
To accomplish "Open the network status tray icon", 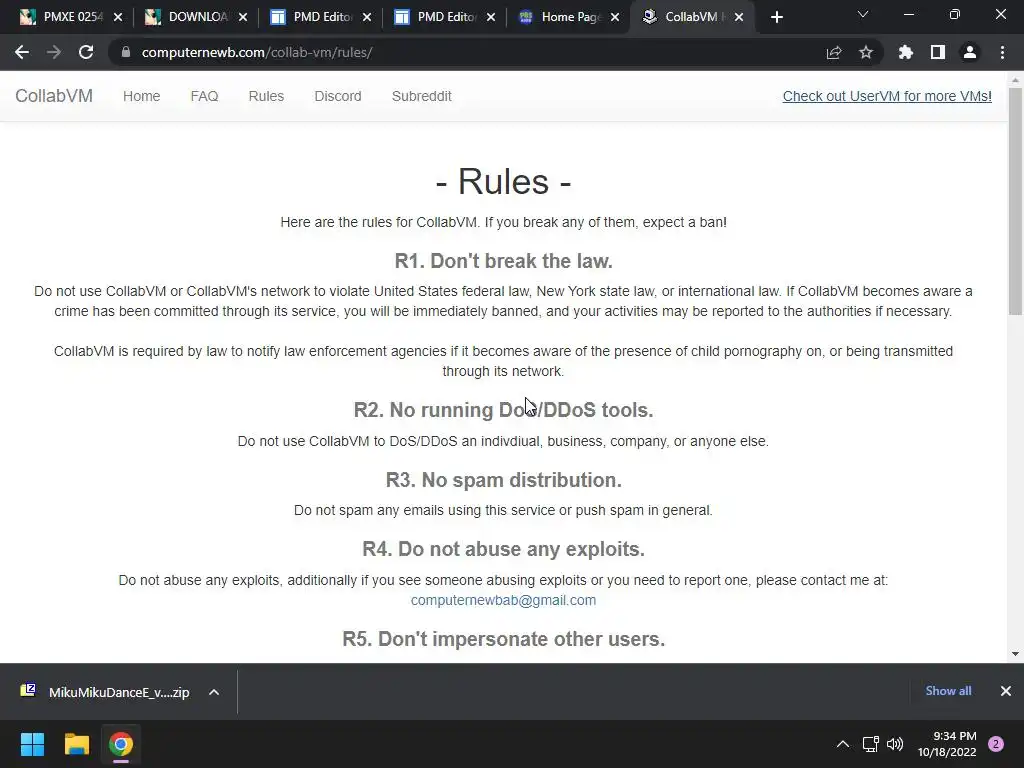I will [x=871, y=744].
